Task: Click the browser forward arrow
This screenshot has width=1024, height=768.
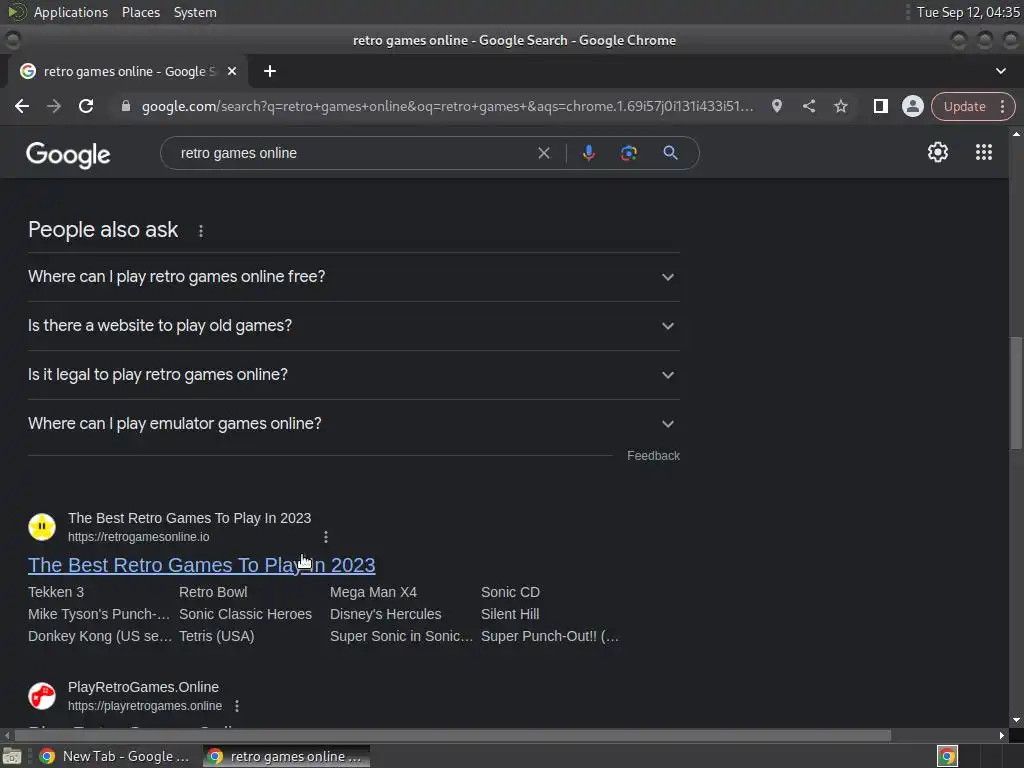Action: 54,106
